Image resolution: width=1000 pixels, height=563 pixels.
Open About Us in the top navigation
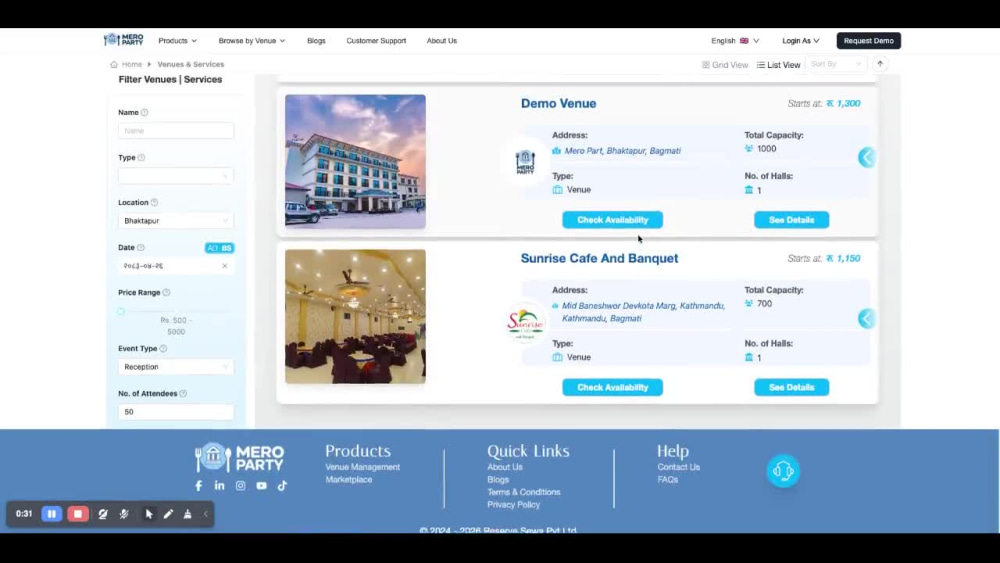442,41
